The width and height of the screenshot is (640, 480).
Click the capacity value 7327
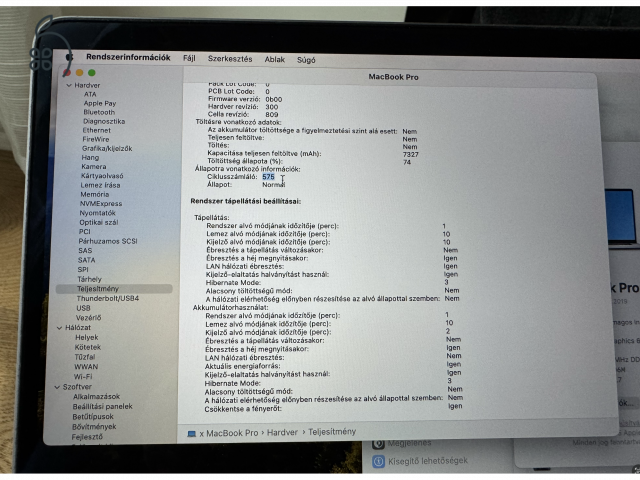pyautogui.click(x=411, y=155)
